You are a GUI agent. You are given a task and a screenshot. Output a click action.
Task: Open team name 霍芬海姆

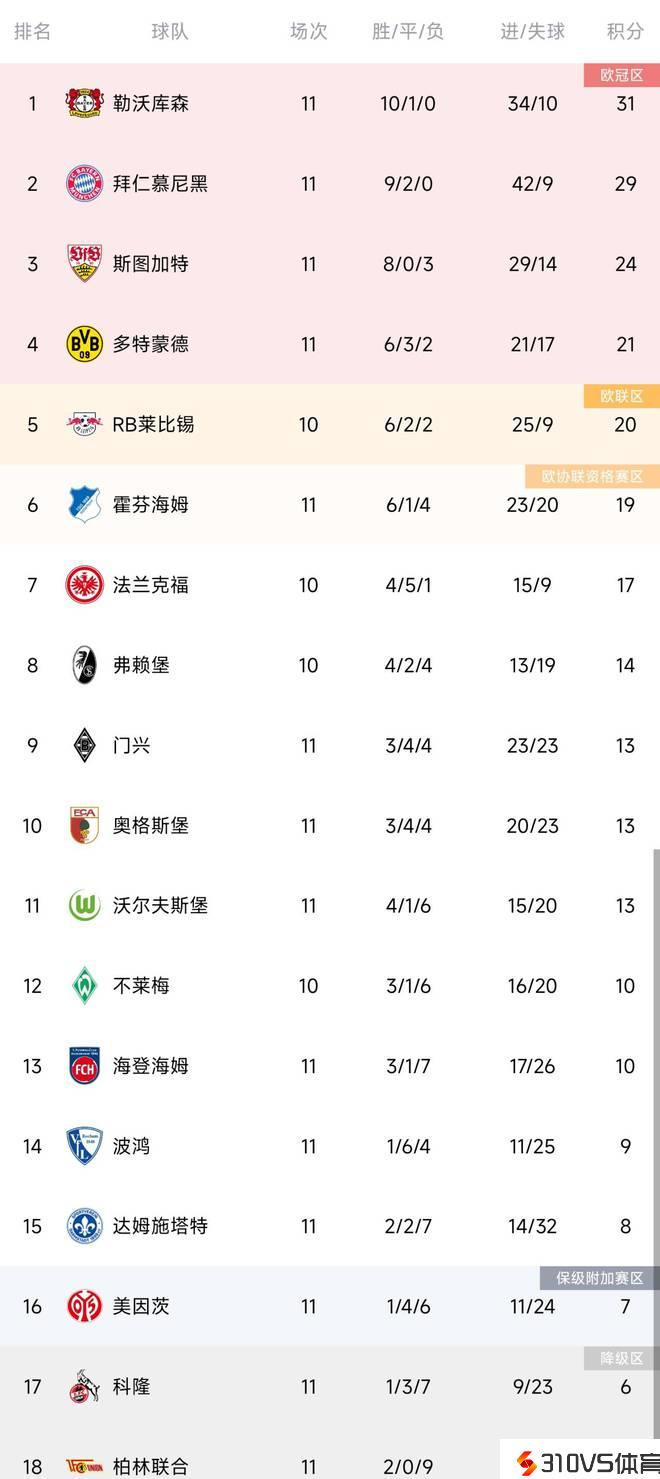coord(150,505)
